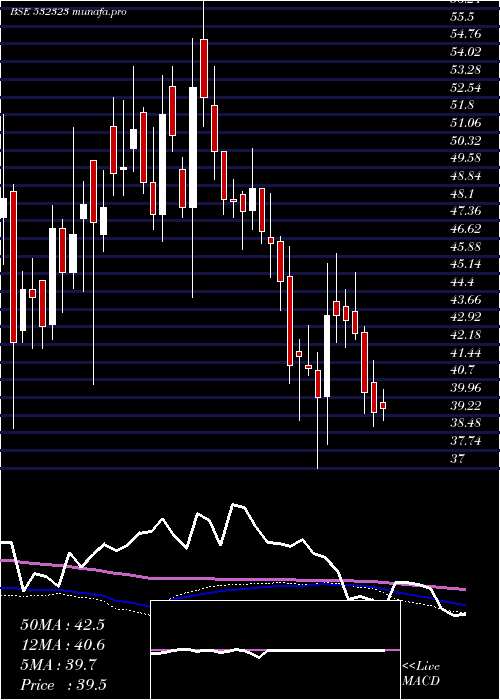Click the 38.48 price axis label
The height and width of the screenshot is (700, 500).
pyautogui.click(x=466, y=423)
